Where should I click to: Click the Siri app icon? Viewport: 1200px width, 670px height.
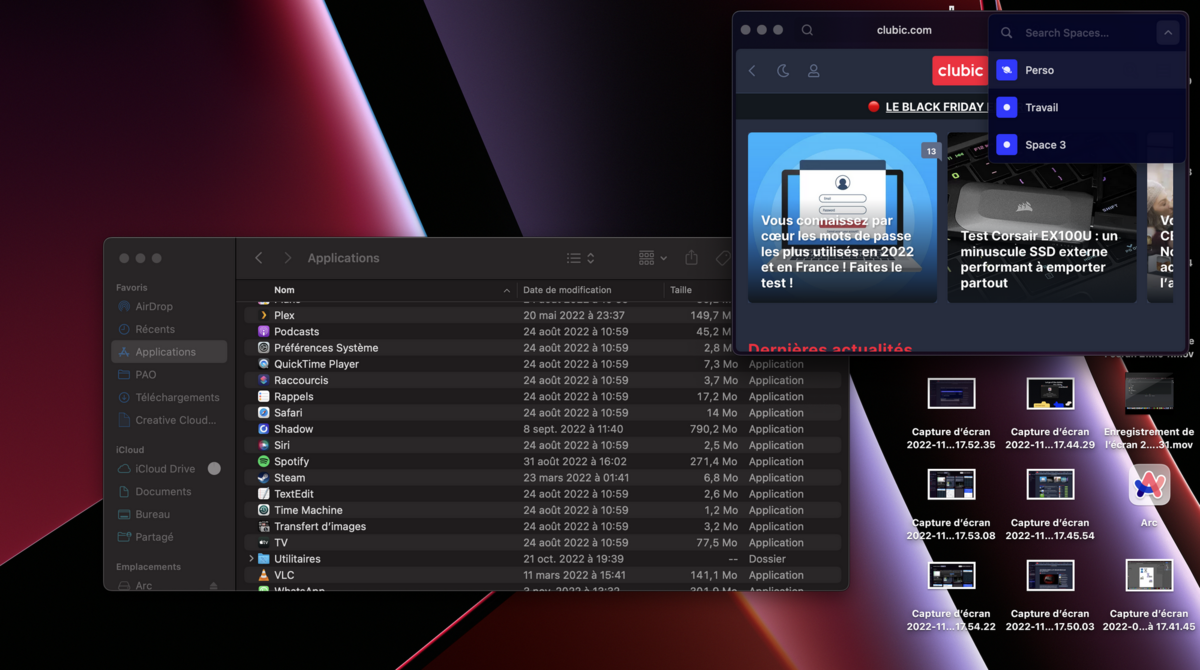[264, 445]
